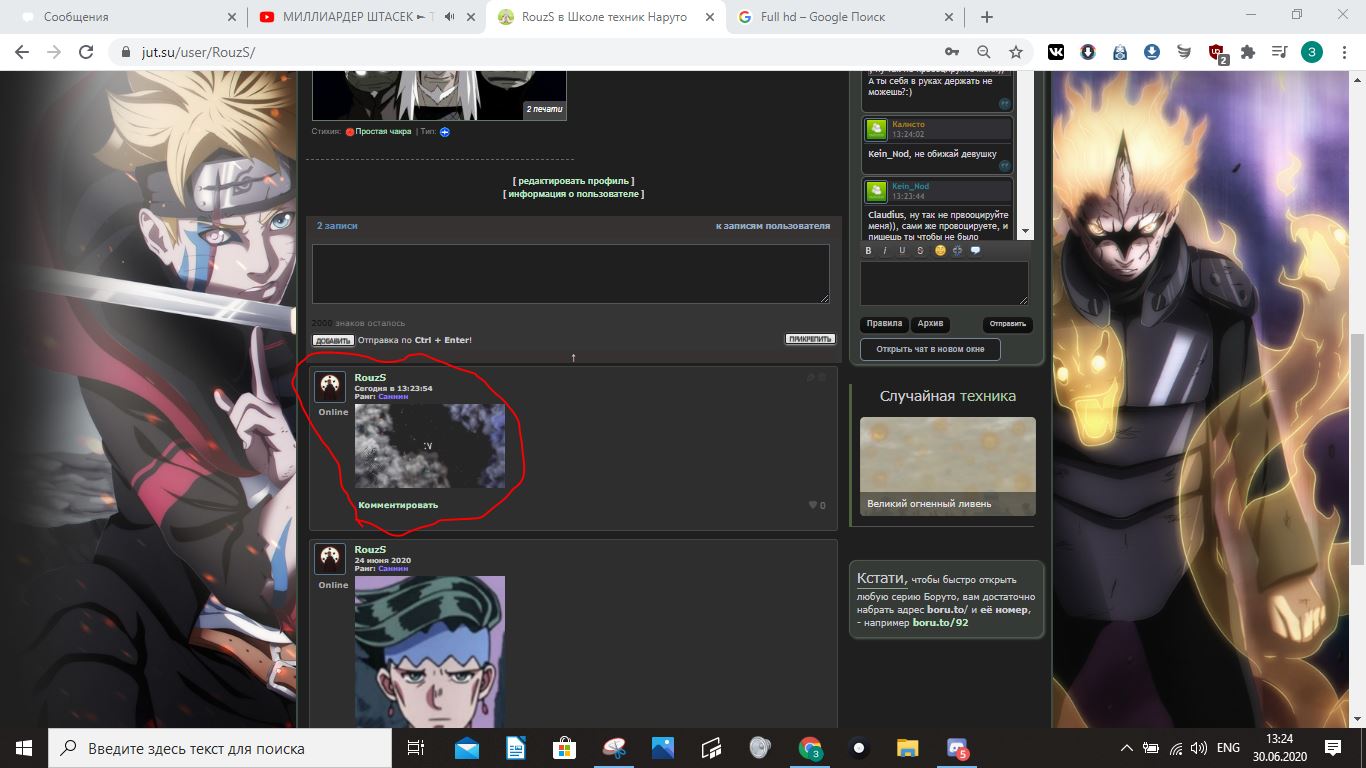Open the anime character image from 24 июня post

click(x=430, y=651)
